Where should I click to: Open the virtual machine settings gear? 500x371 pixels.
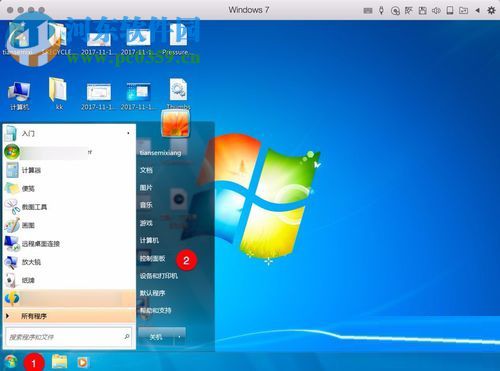click(x=491, y=11)
